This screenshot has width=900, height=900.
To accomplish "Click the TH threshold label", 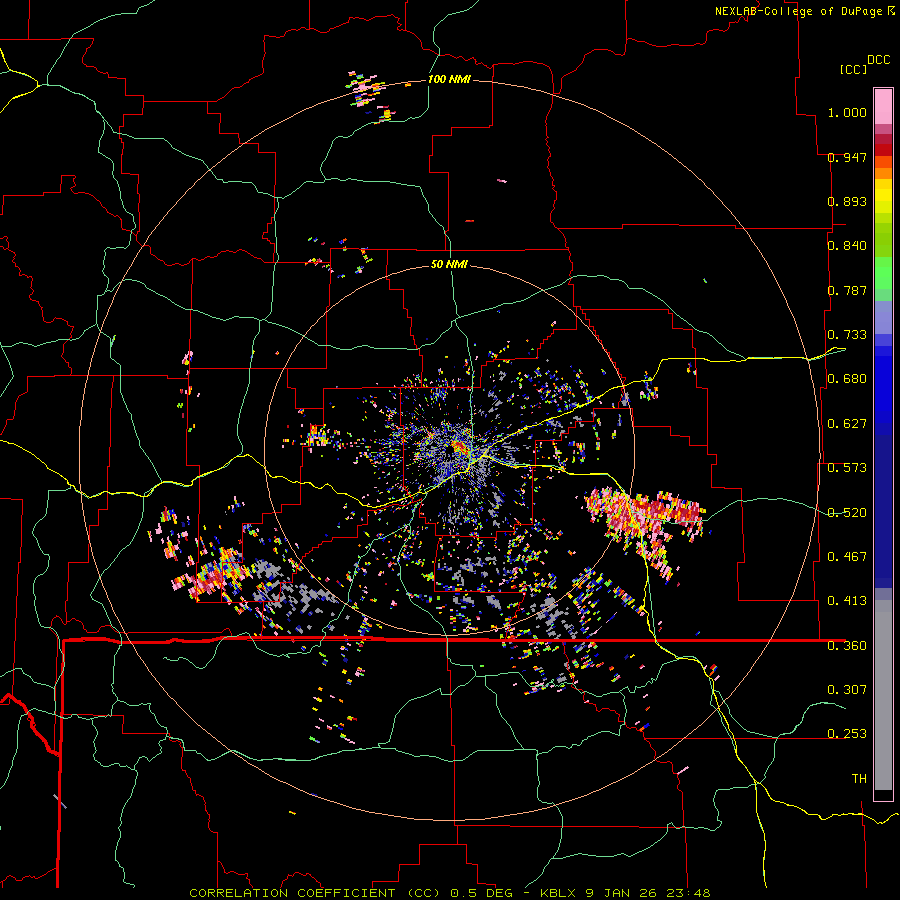I will pyautogui.click(x=859, y=779).
